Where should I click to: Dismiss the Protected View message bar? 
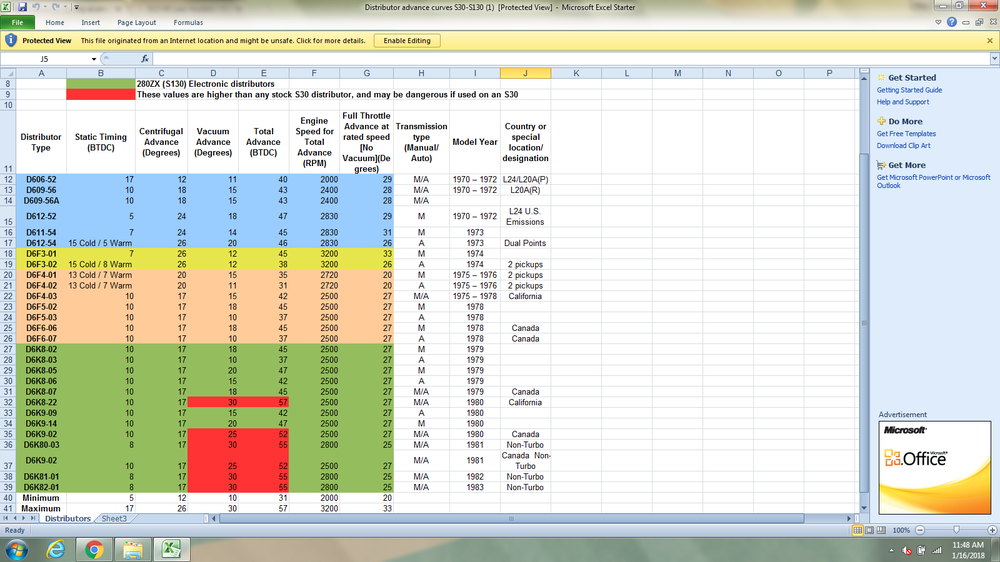990,41
